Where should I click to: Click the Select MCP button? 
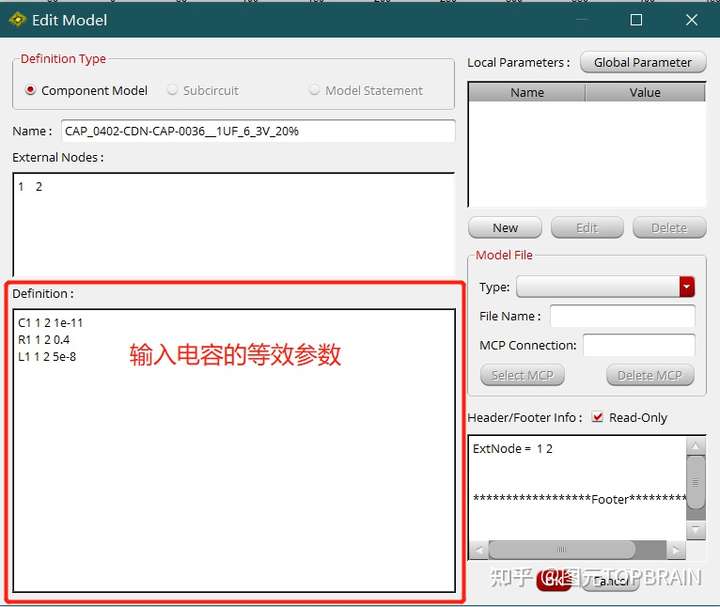pyautogui.click(x=522, y=376)
